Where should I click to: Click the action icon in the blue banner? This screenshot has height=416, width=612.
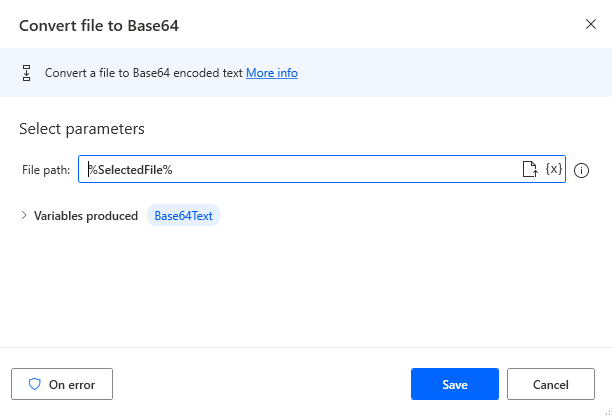click(27, 73)
